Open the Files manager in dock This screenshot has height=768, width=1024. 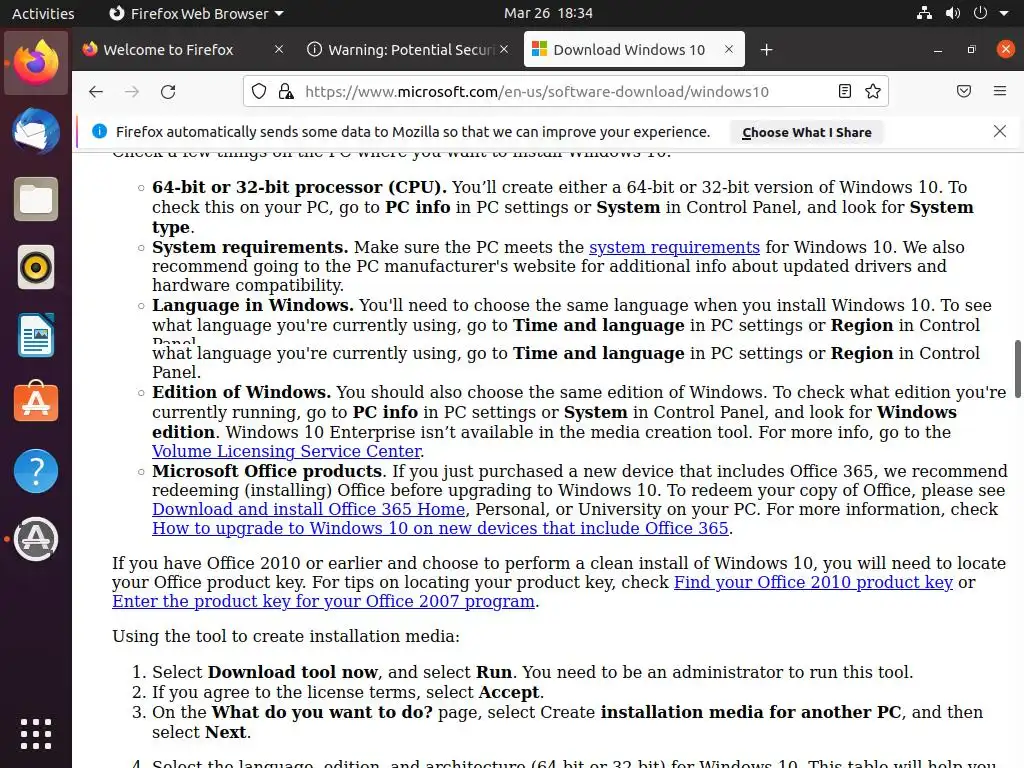coord(36,199)
